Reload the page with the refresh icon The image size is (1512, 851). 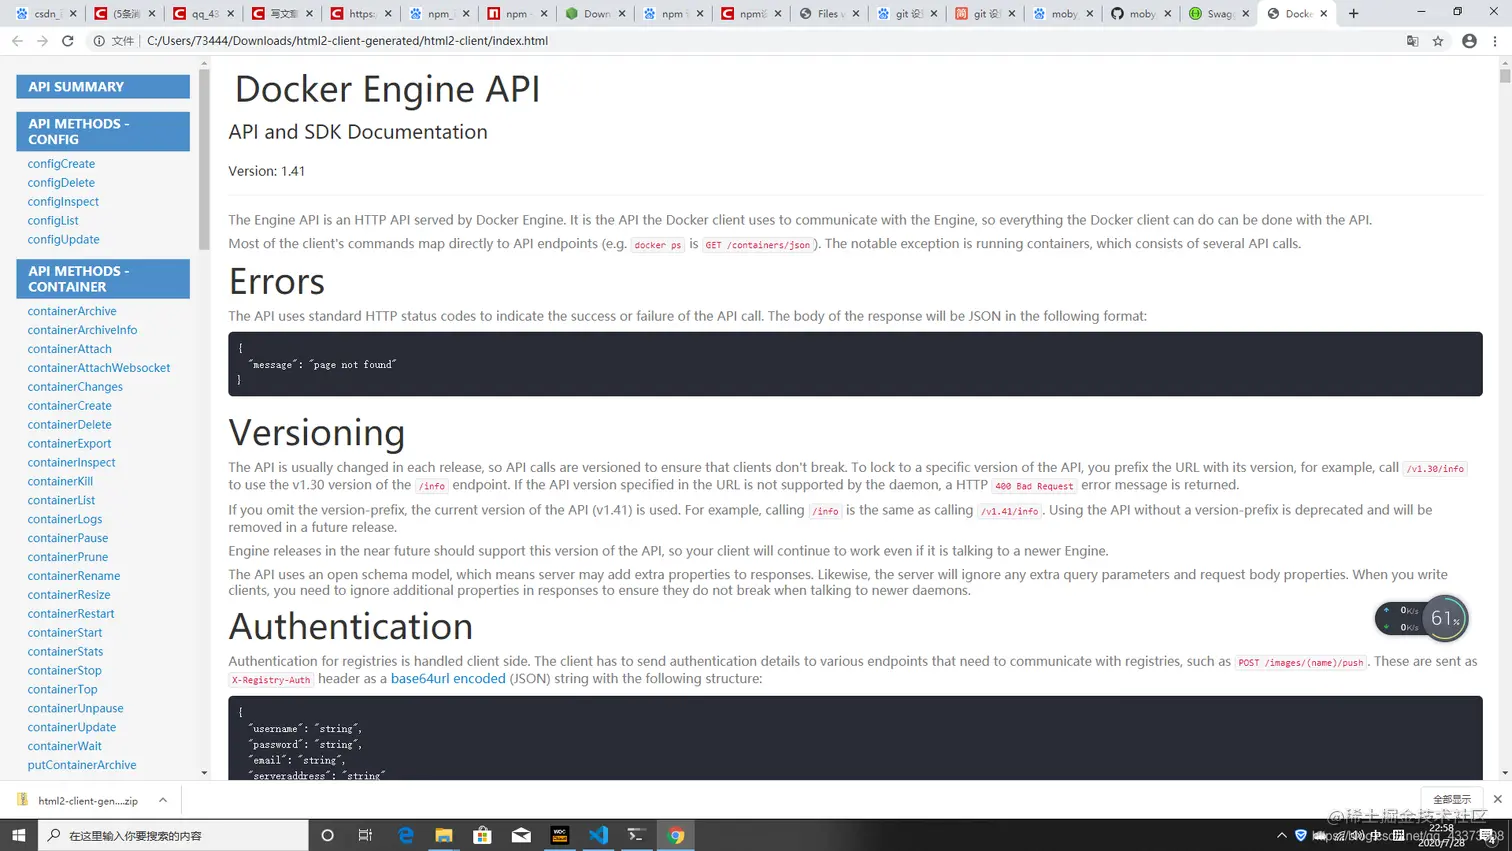[x=68, y=41]
